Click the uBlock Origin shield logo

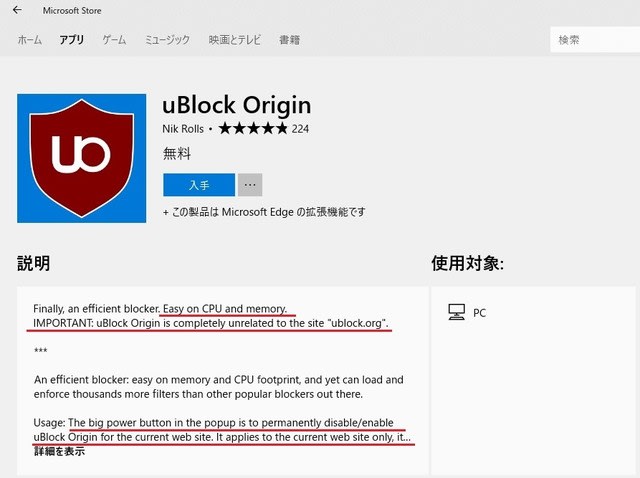[82, 158]
